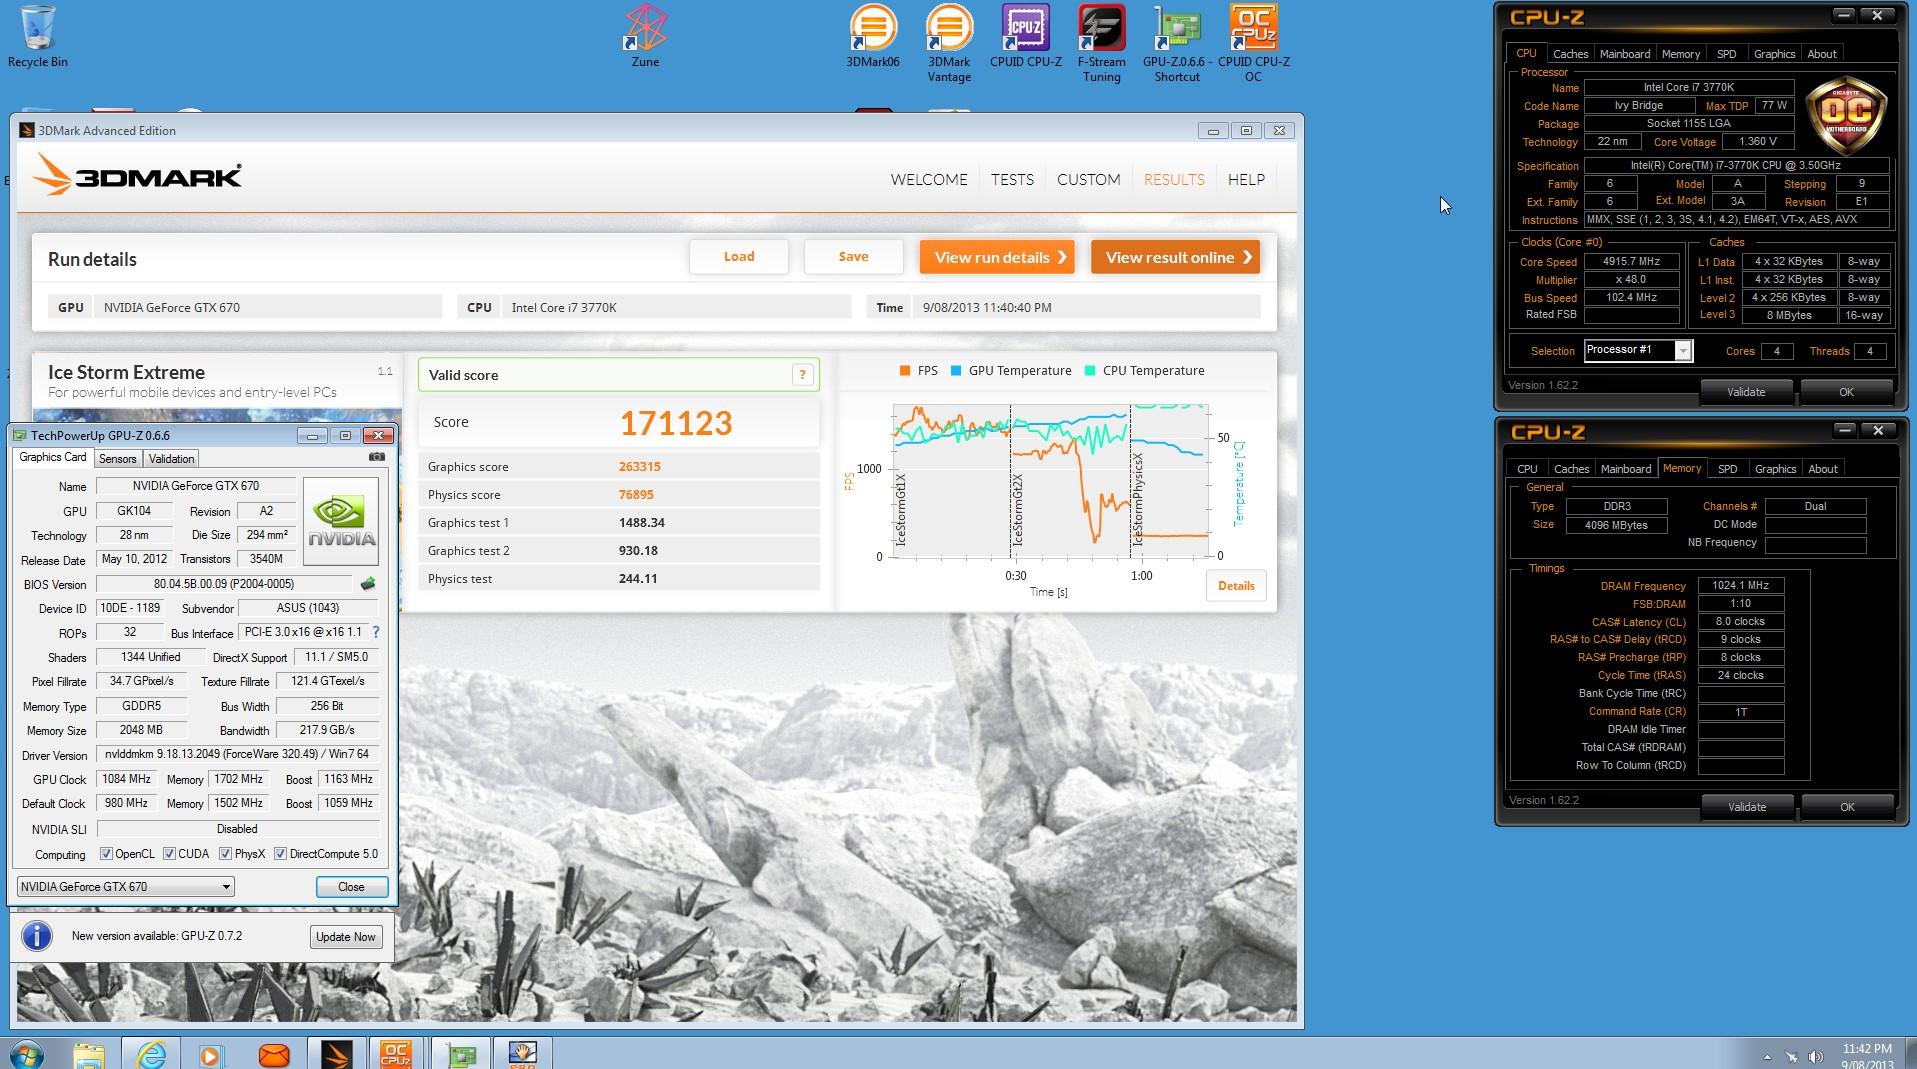Toggle the CUDA checkbox in GPU-Z
This screenshot has width=1917, height=1069.
(x=169, y=854)
